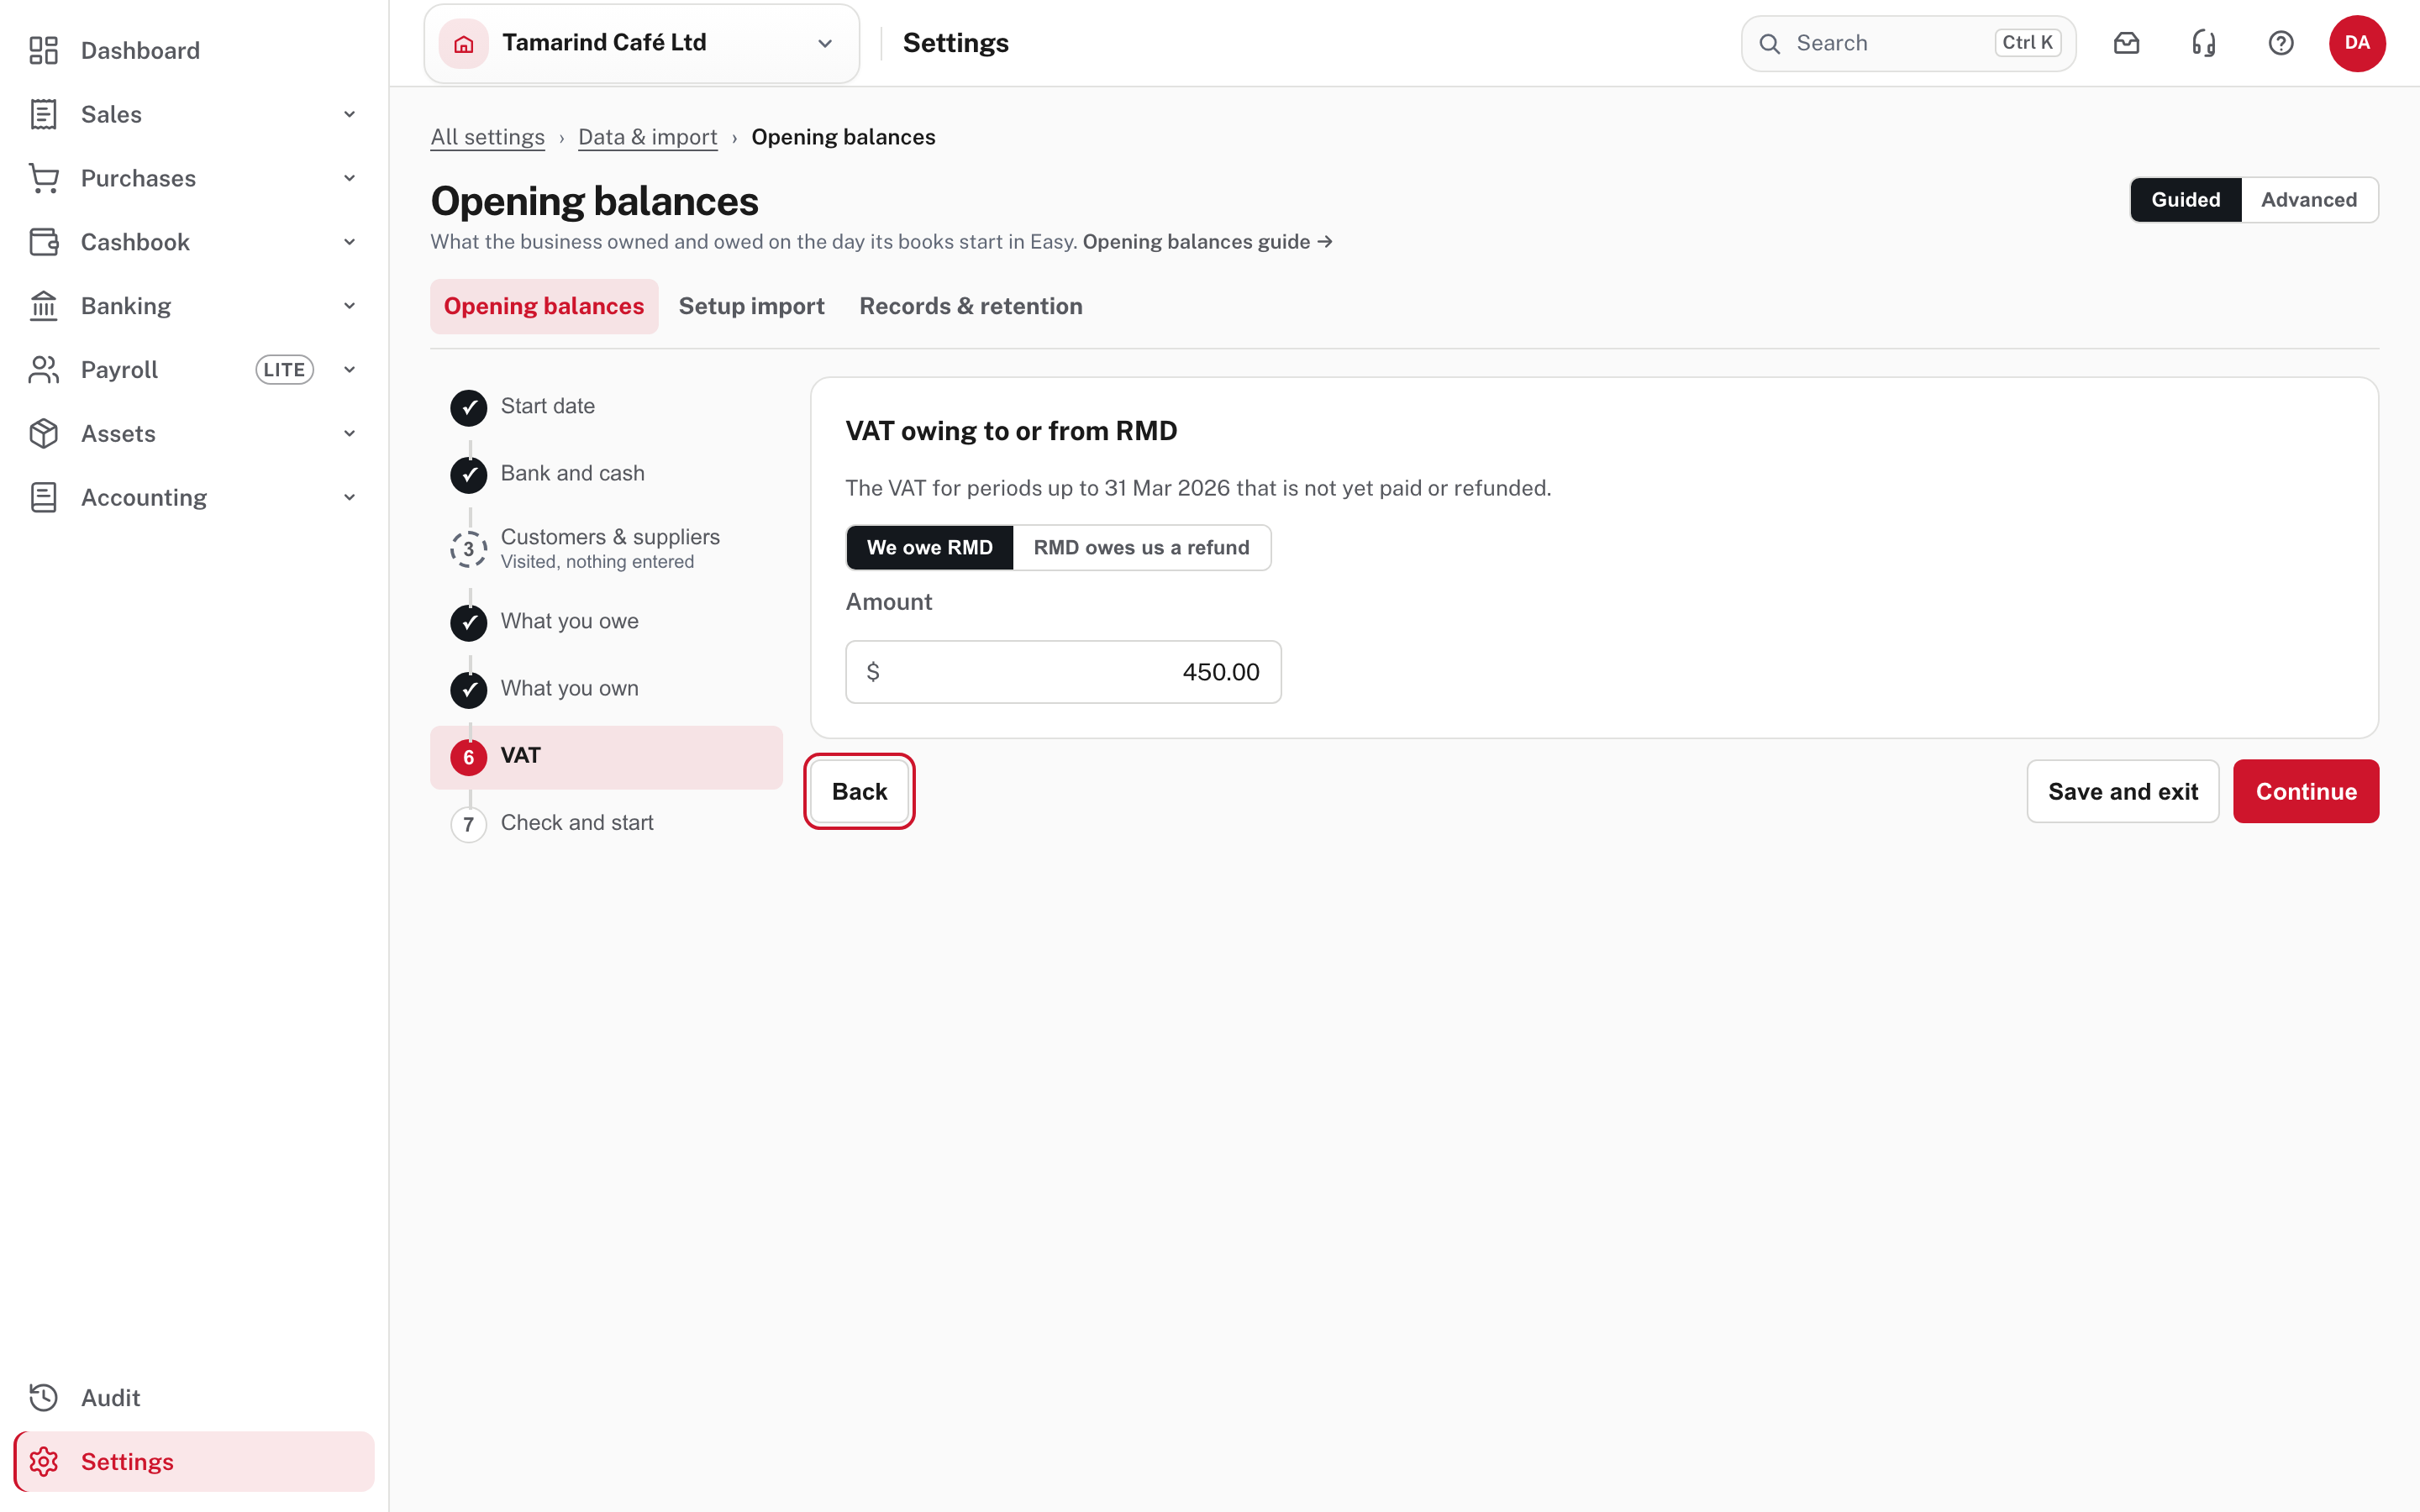Expand the Sales menu chevron

(x=349, y=114)
